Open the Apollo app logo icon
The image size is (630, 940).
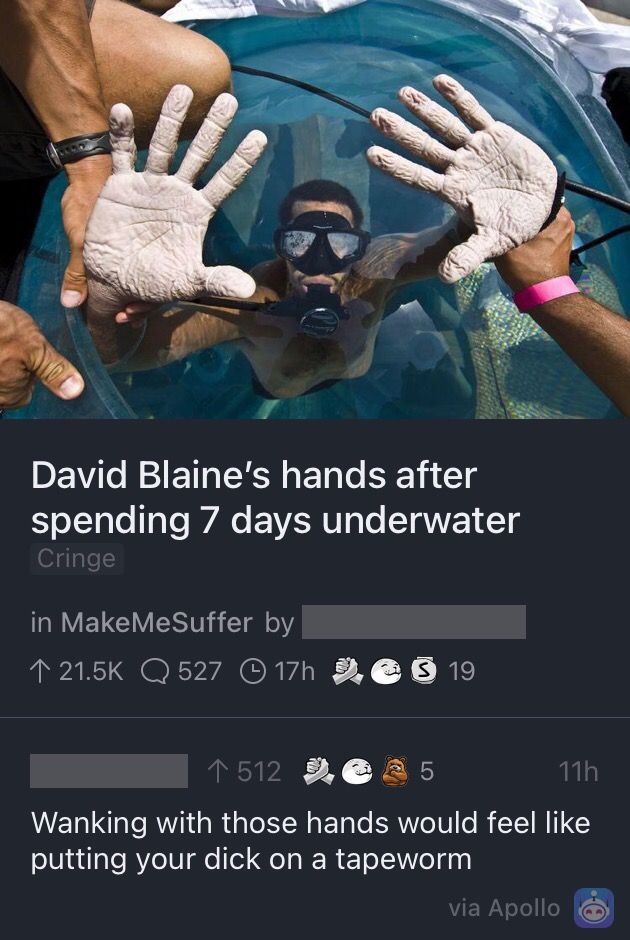[593, 908]
